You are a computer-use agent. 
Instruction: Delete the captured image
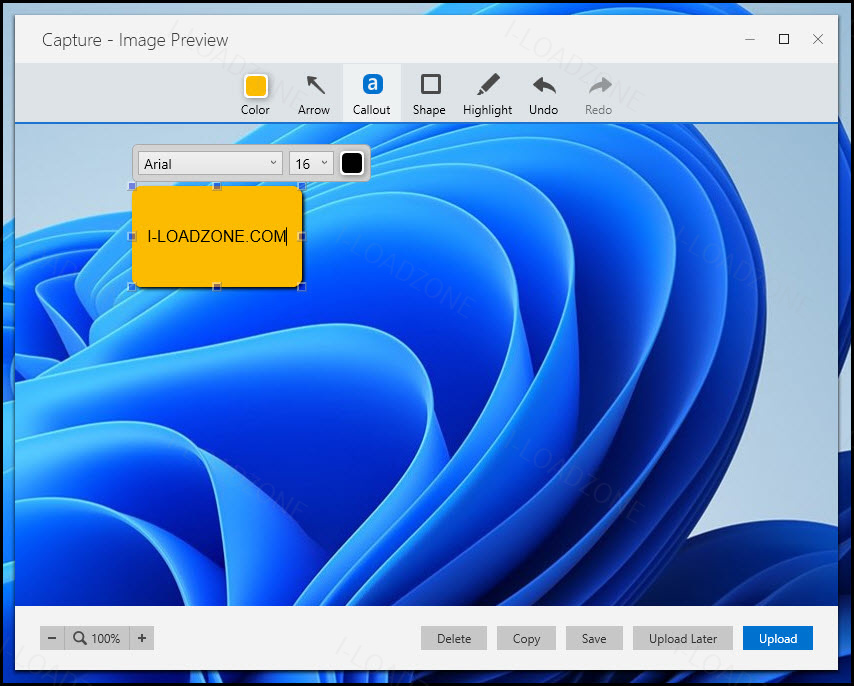click(454, 638)
